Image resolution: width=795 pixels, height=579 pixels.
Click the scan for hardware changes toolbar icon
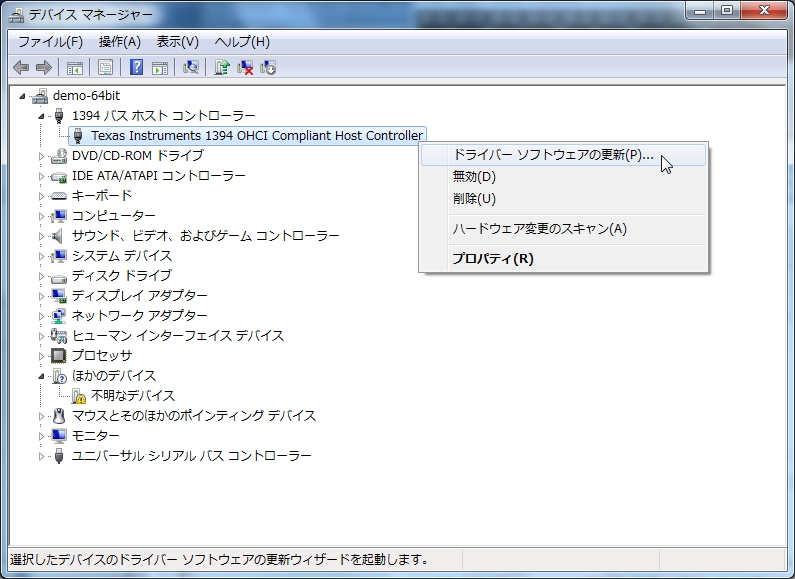[x=191, y=68]
